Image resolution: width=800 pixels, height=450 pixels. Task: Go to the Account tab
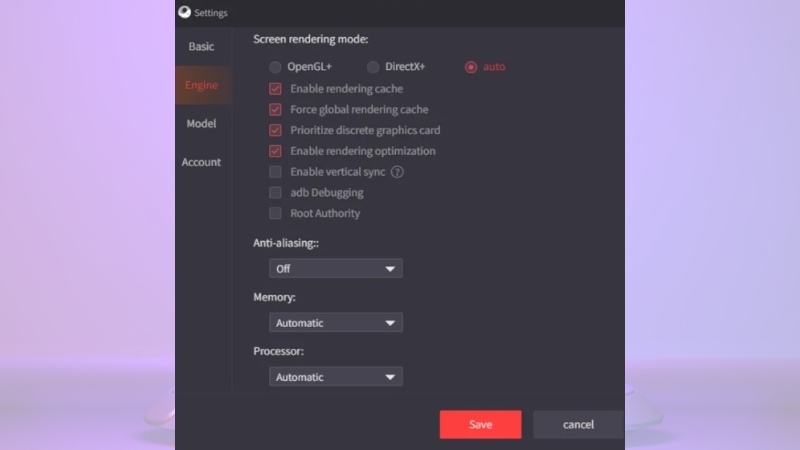tap(201, 162)
